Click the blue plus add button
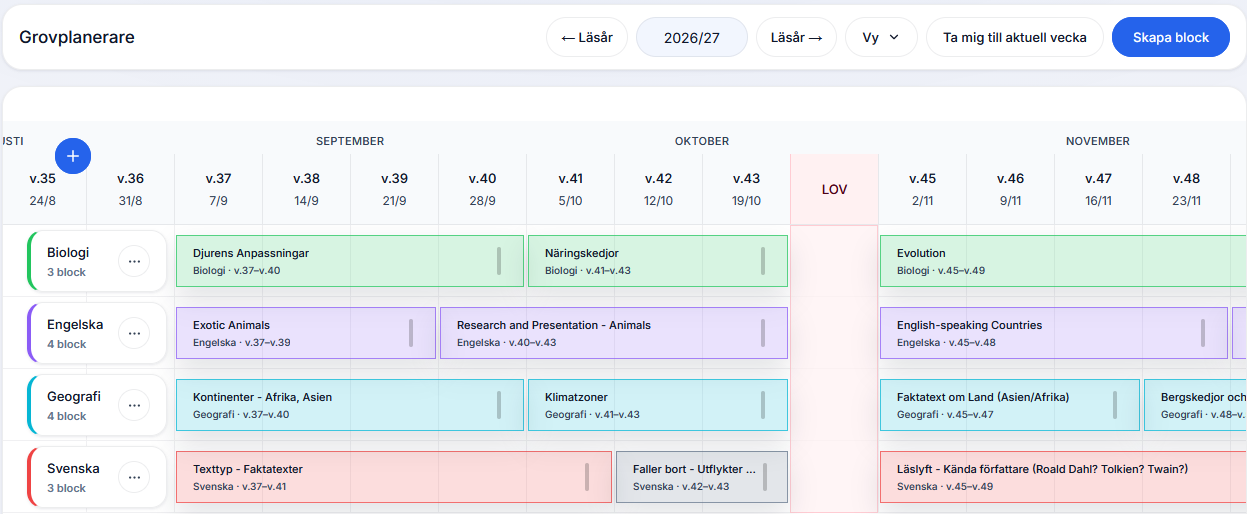The height and width of the screenshot is (514, 1247). tap(73, 155)
